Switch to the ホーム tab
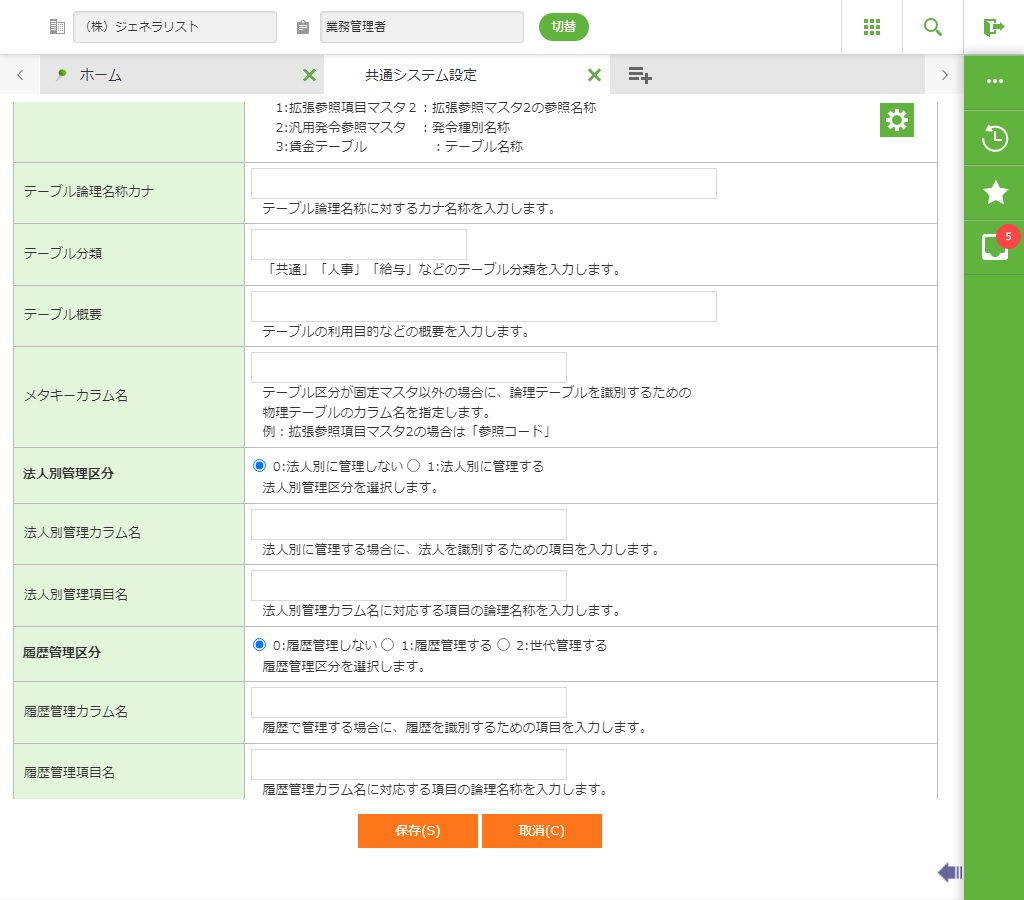The width and height of the screenshot is (1024, 900). [x=100, y=75]
